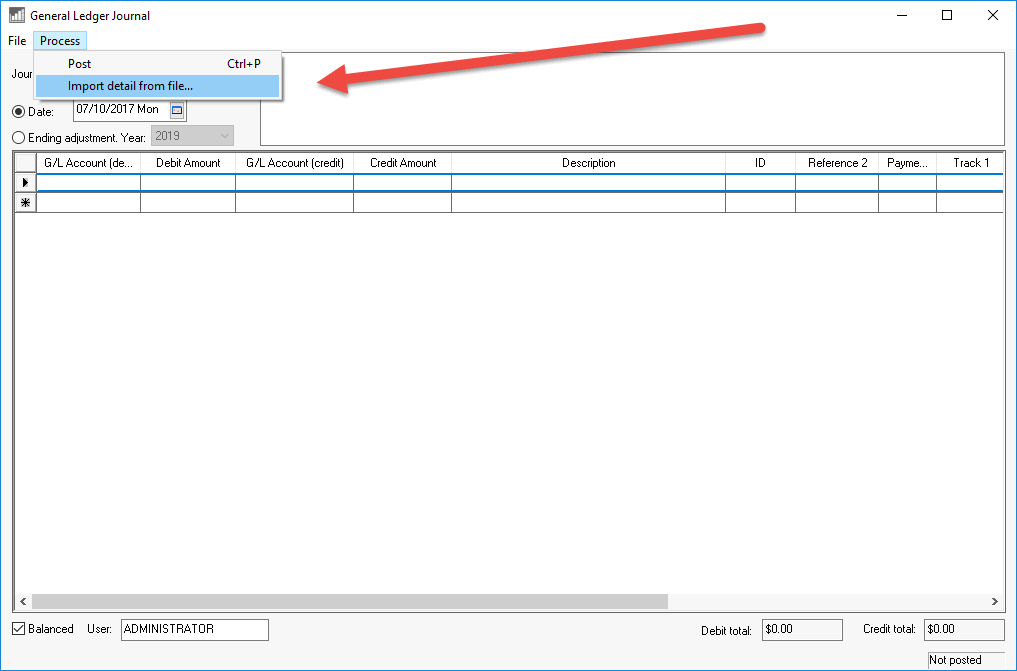This screenshot has width=1017, height=671.
Task: Select the Ending adjustment radio button
Action: point(18,137)
